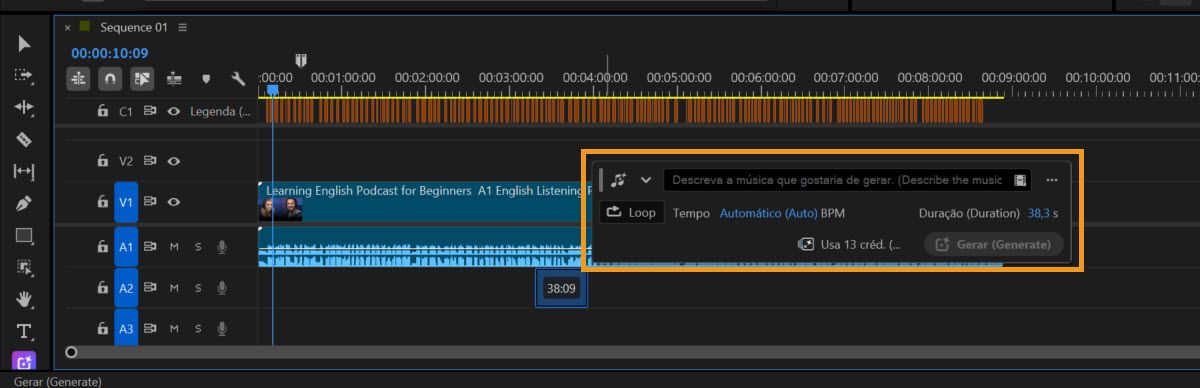
Task: Select the Slip tool
Action: 24,171
